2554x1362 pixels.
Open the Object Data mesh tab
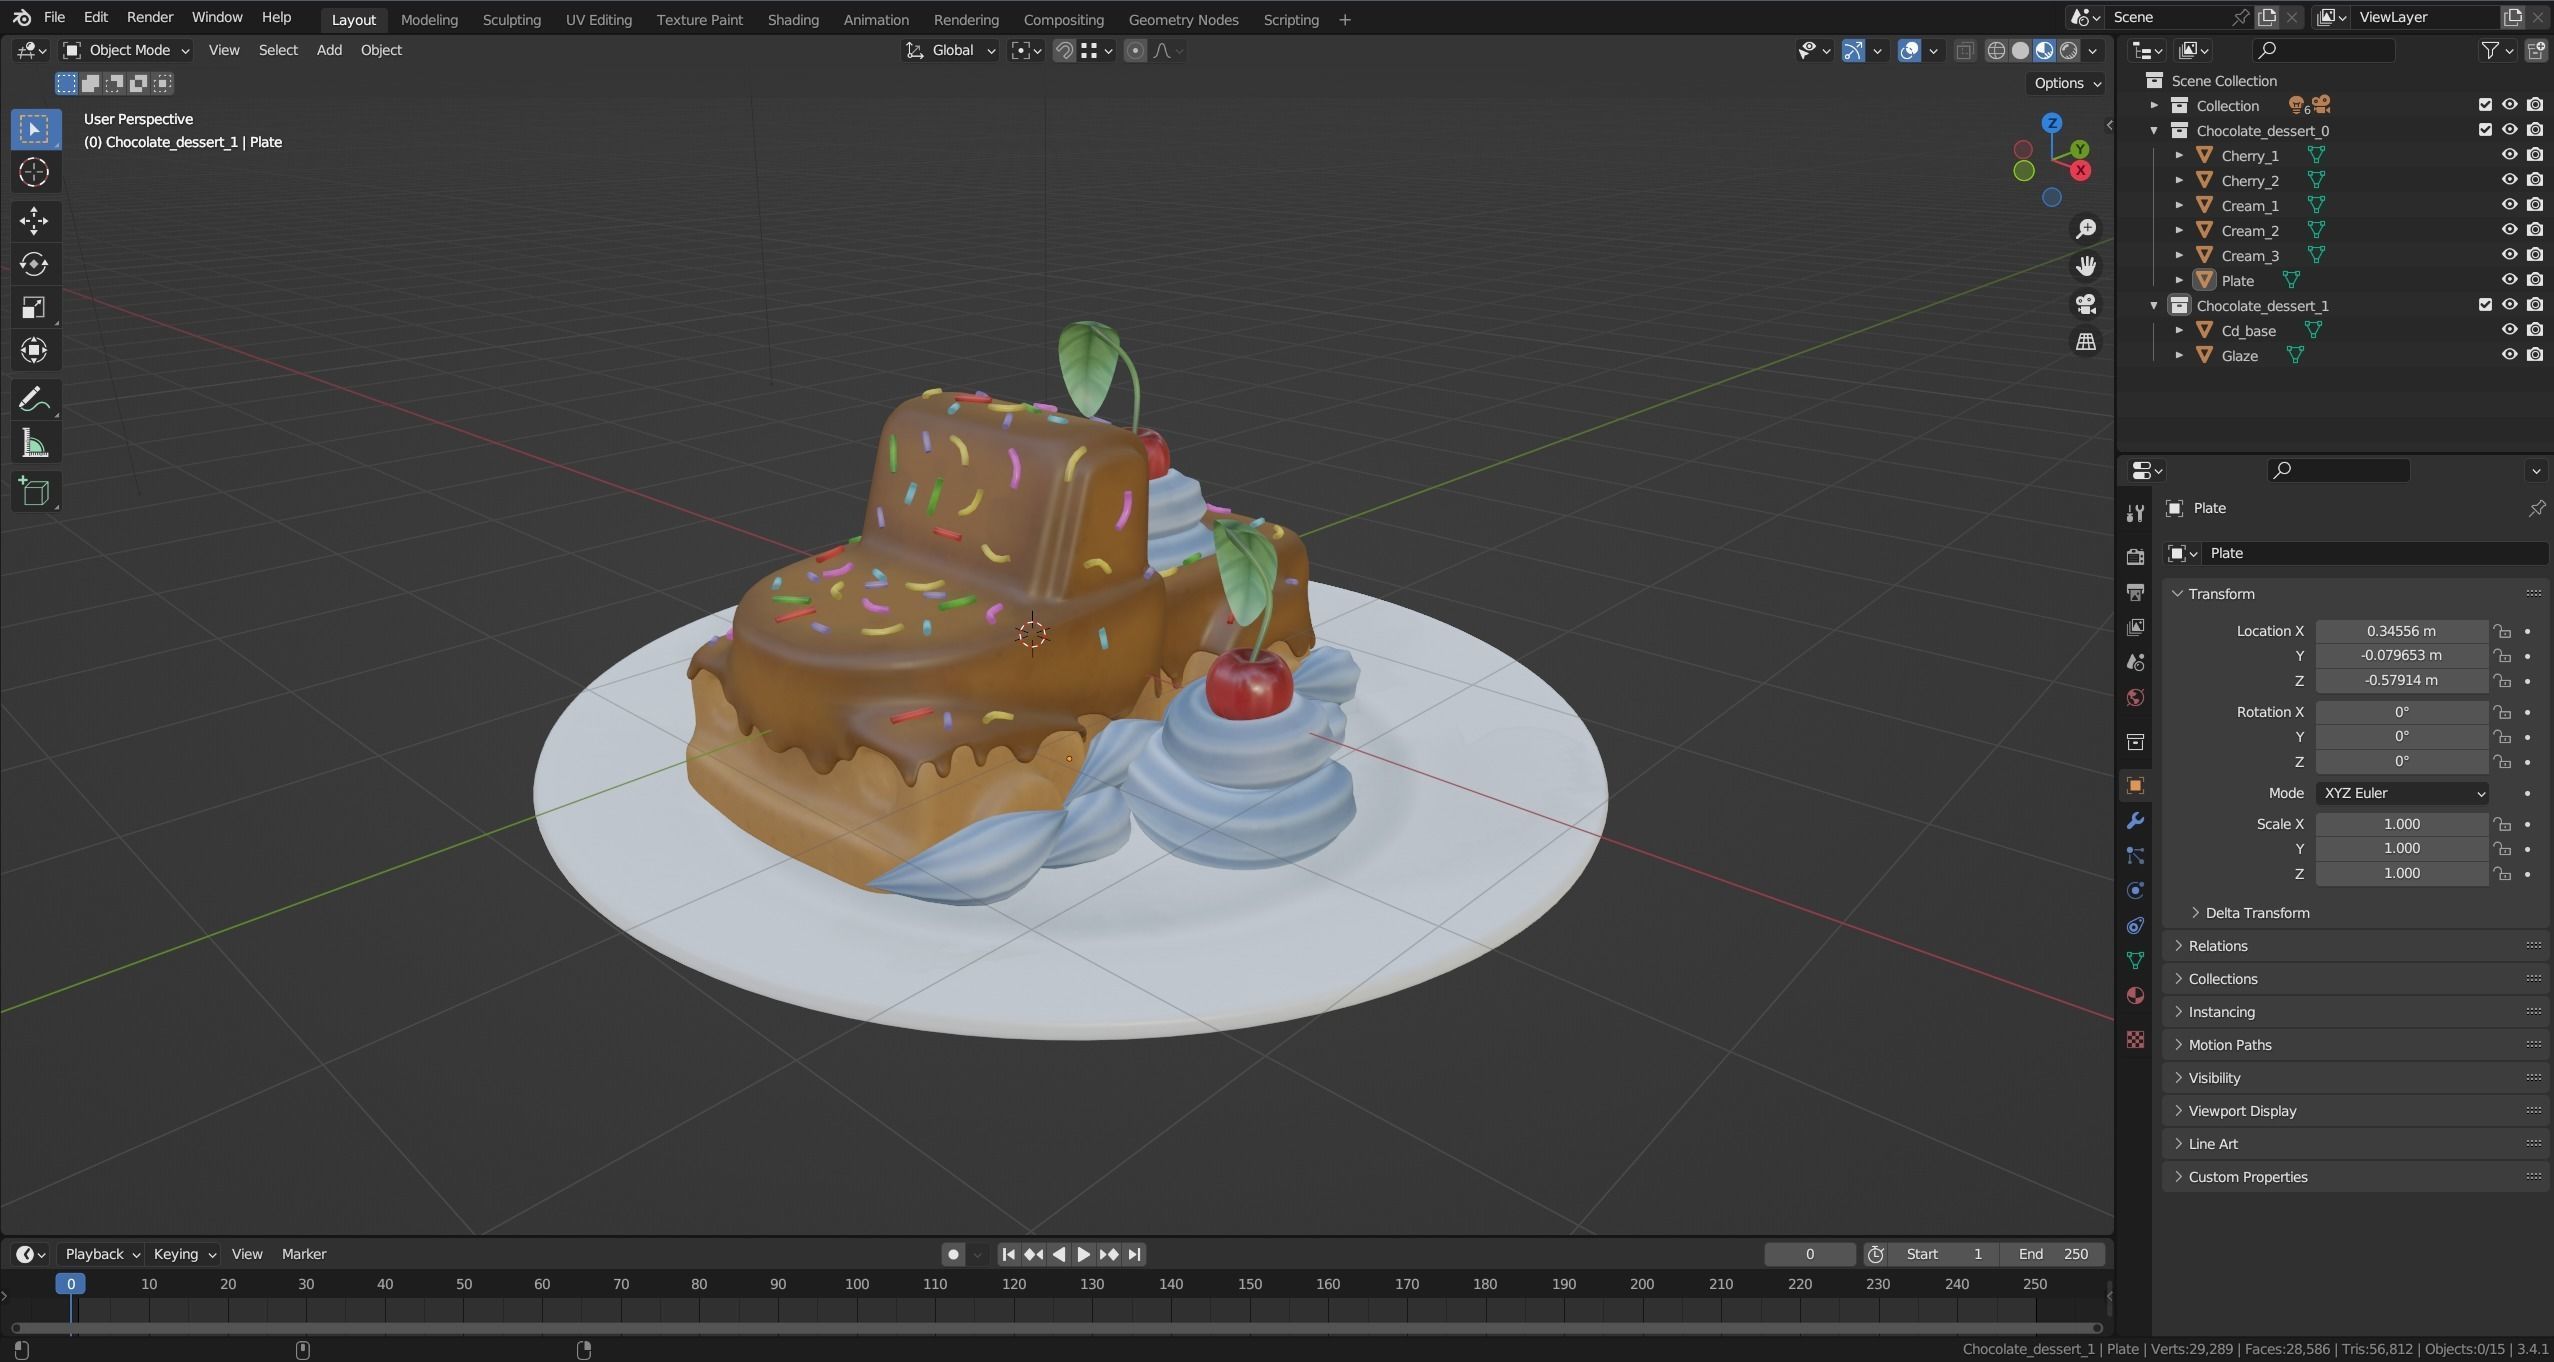[x=2135, y=960]
